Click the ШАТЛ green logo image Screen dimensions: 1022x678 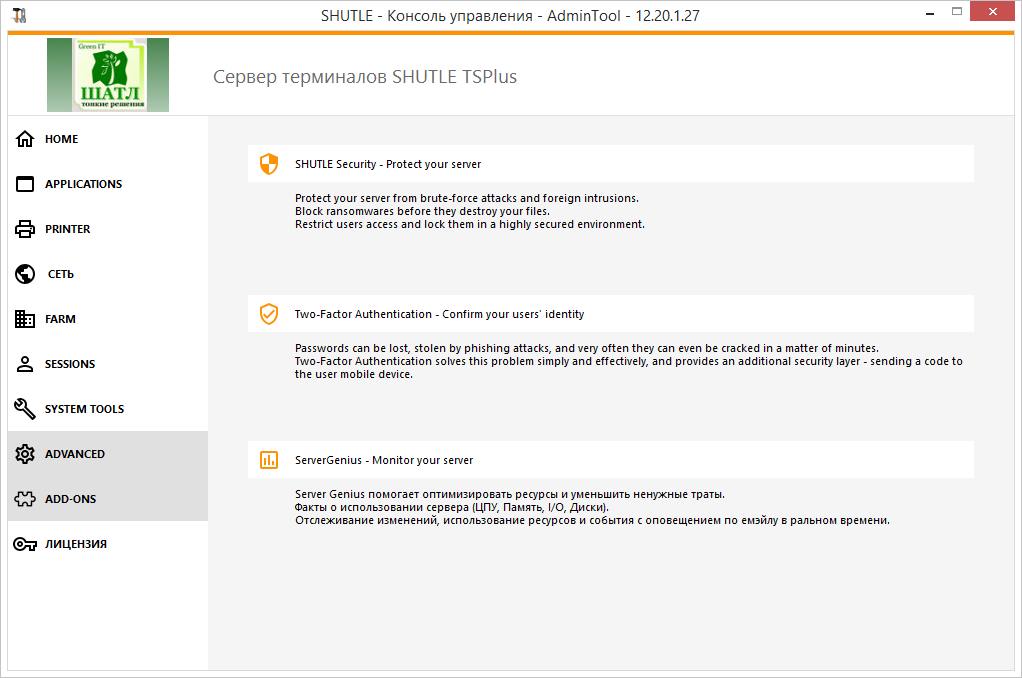coord(108,75)
